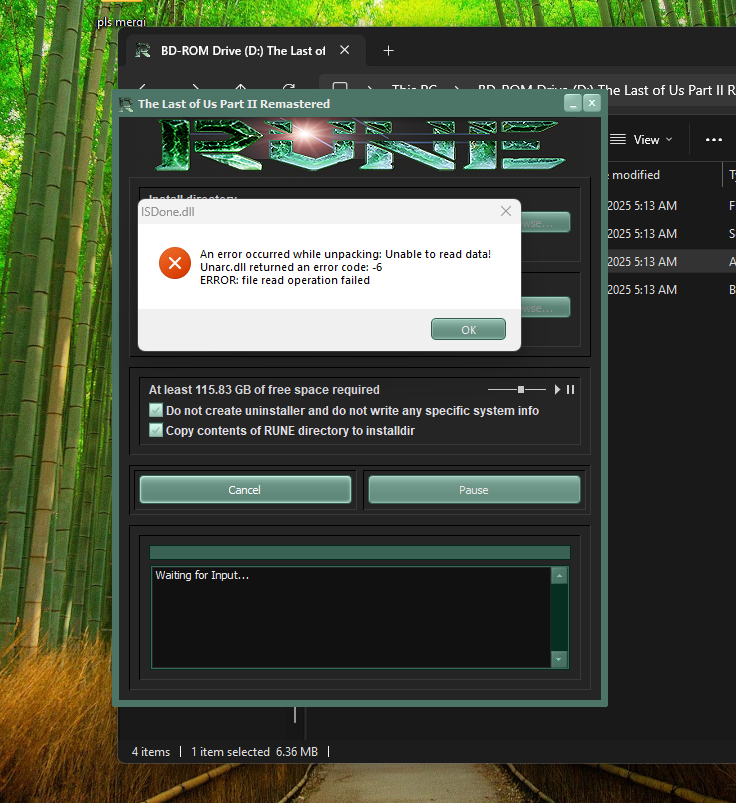Click the installer progress bar
The image size is (736, 803).
pyautogui.click(x=360, y=552)
